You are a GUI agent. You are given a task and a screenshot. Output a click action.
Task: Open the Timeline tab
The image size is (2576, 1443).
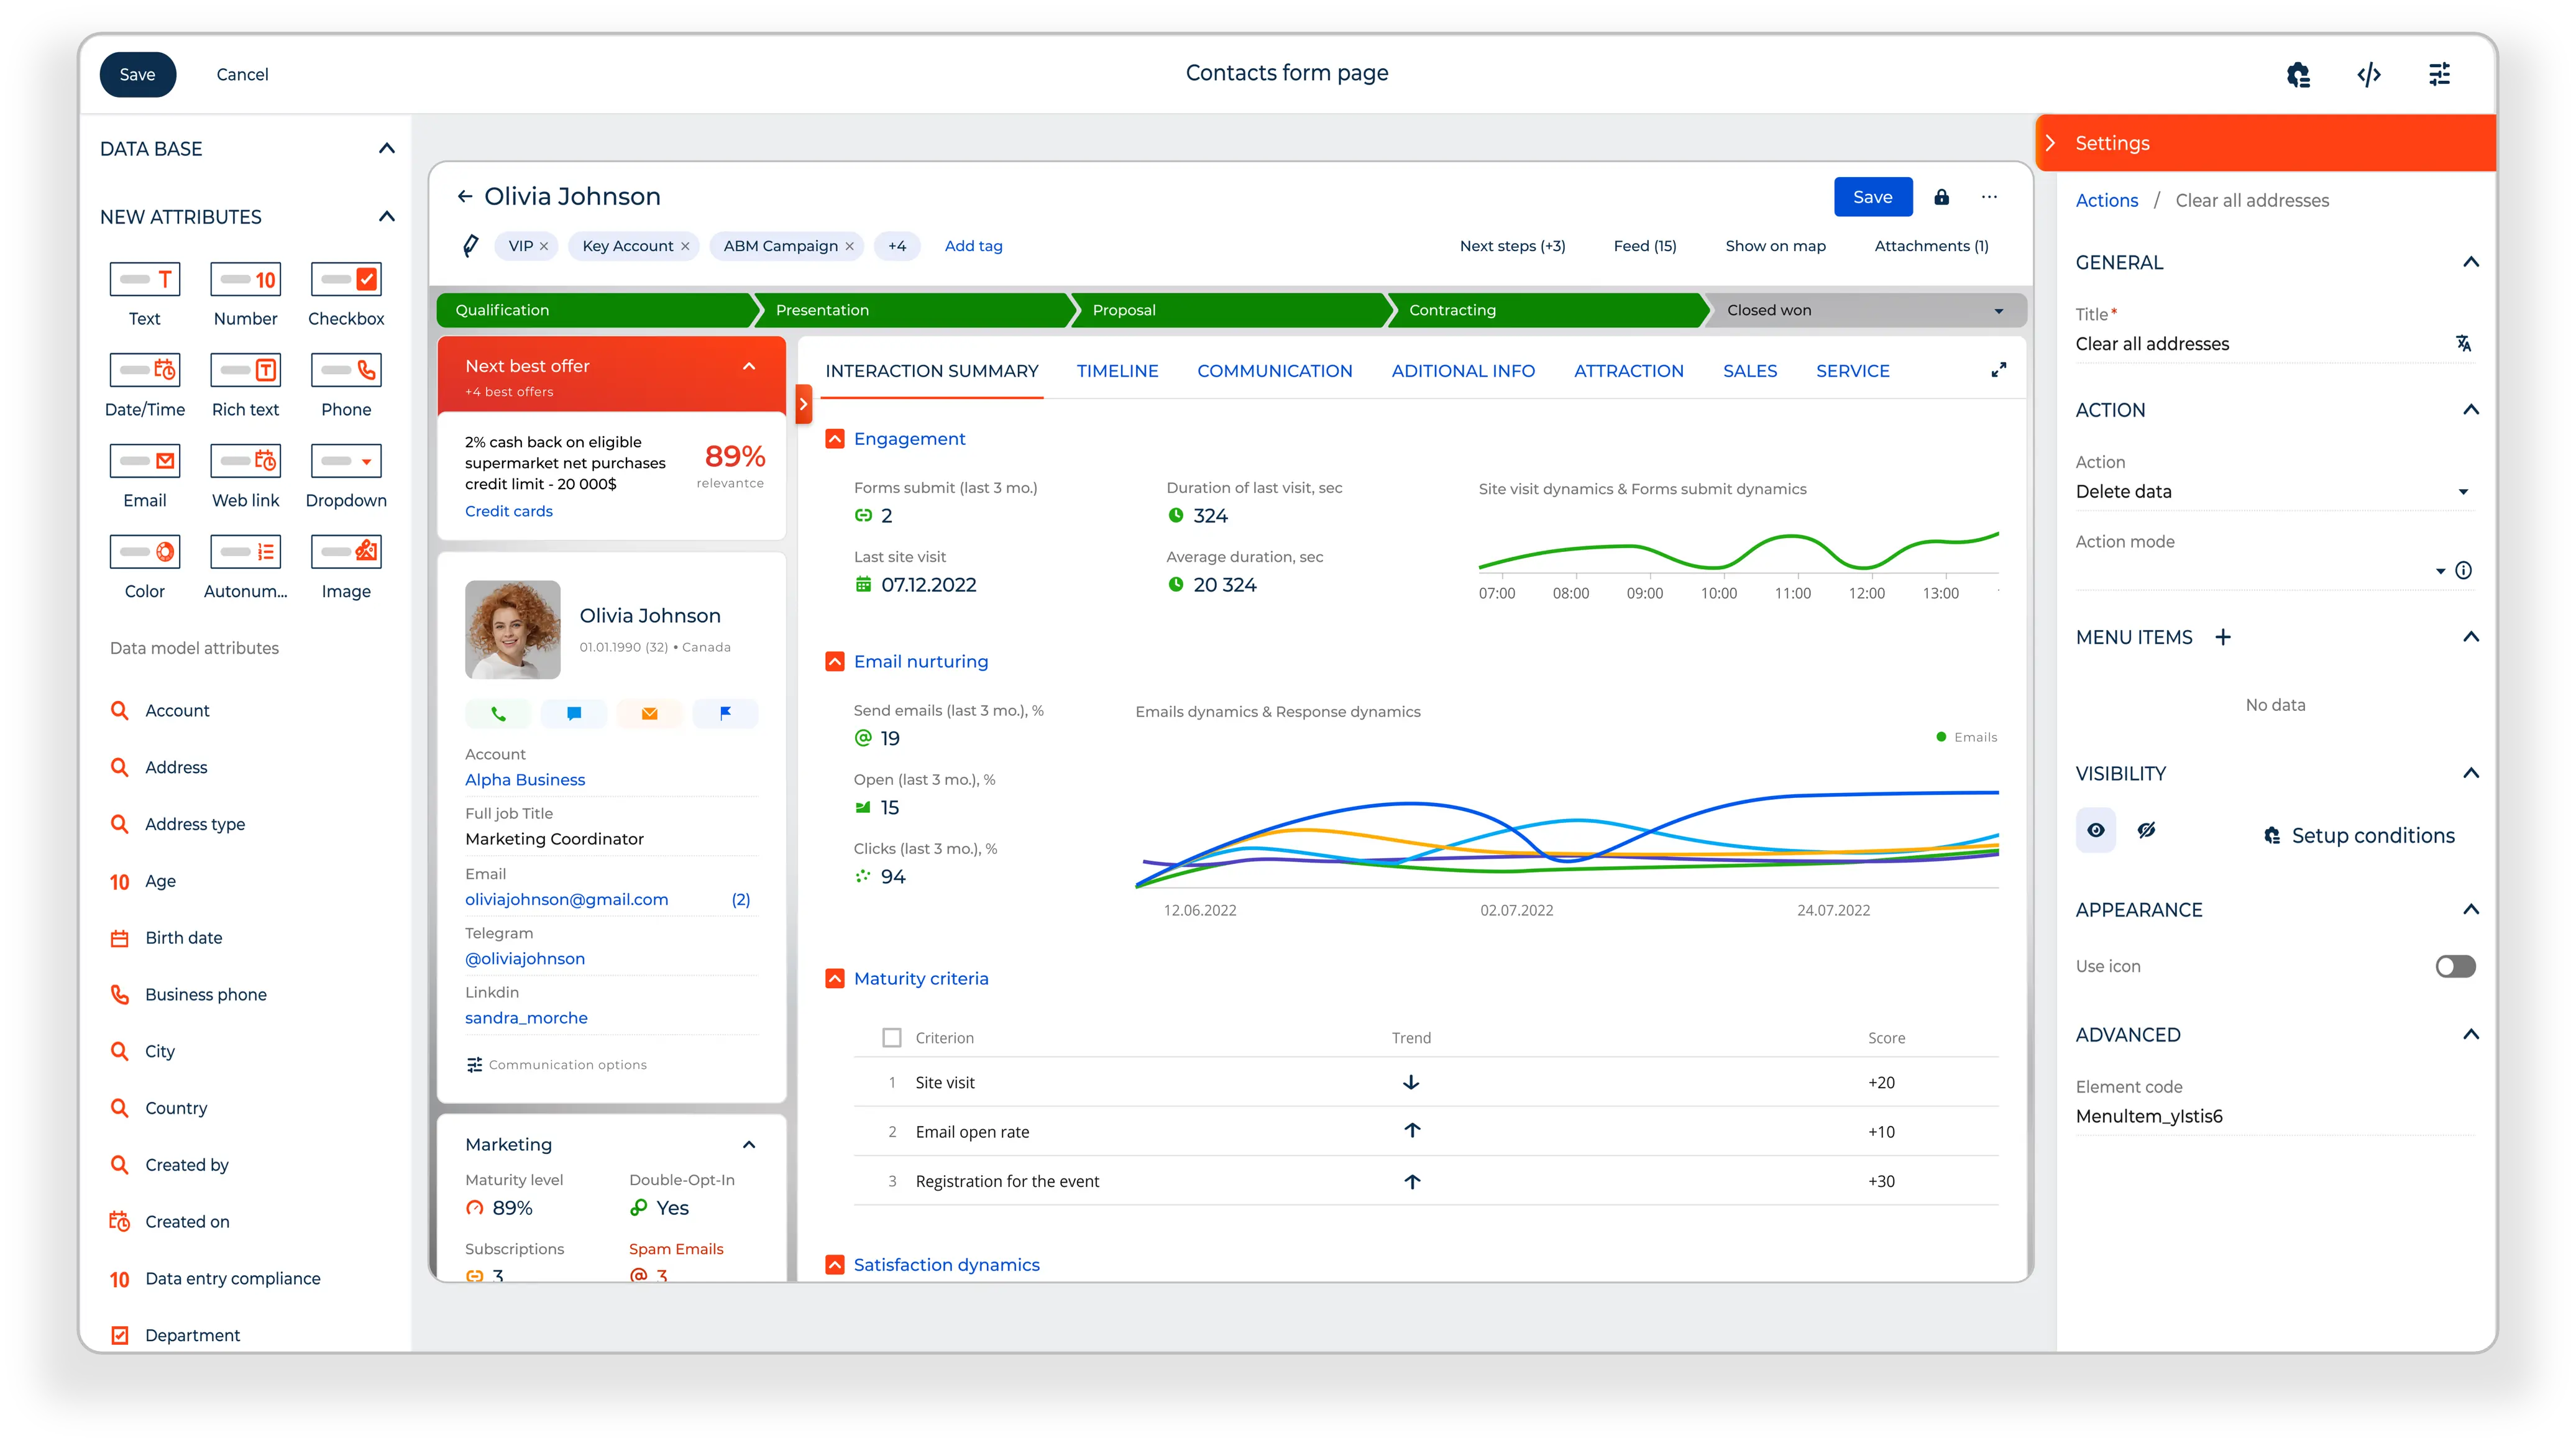click(1117, 370)
